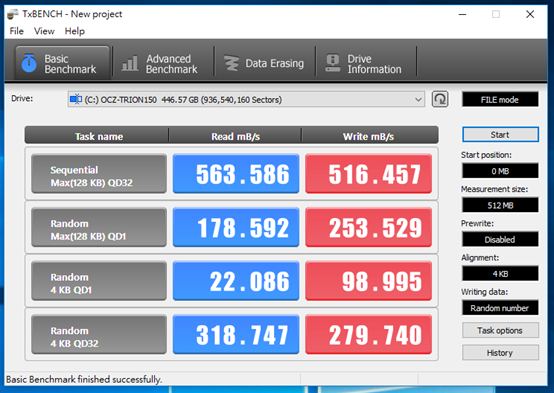
Task: Click the Drive Information disk icon
Action: point(332,63)
